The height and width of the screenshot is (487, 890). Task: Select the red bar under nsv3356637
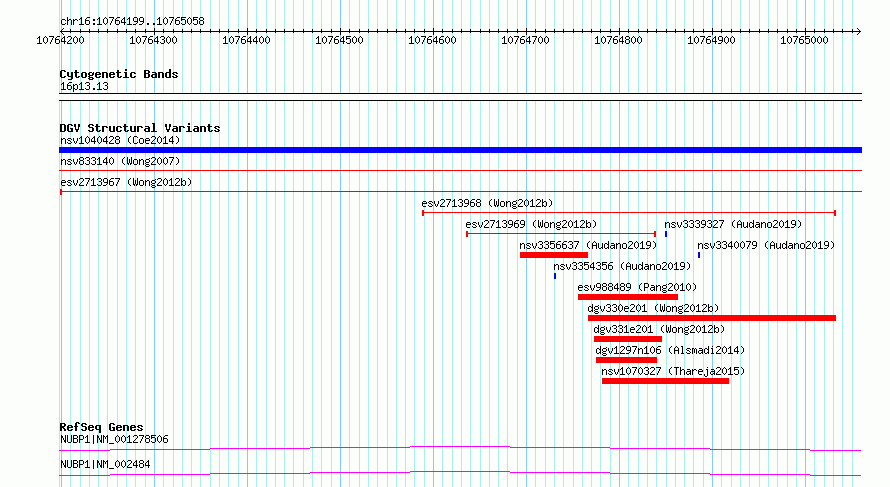[x=554, y=255]
